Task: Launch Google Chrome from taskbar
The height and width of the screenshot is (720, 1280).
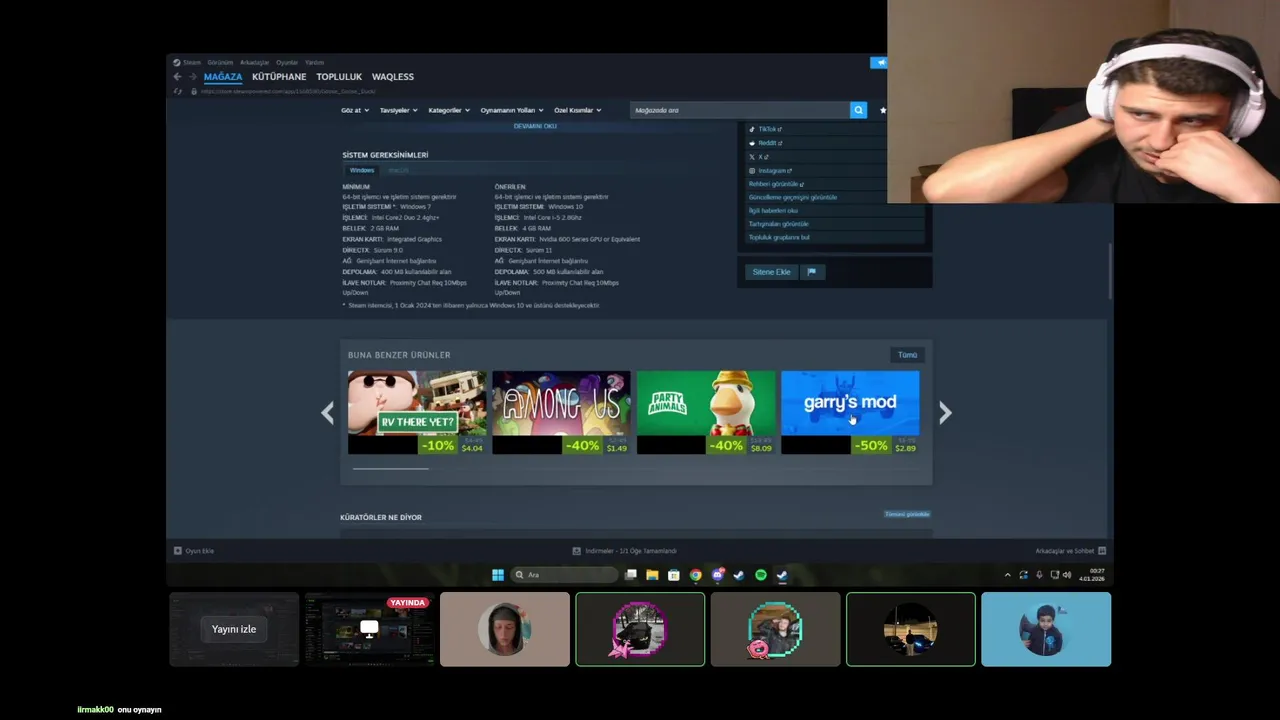Action: click(x=696, y=575)
